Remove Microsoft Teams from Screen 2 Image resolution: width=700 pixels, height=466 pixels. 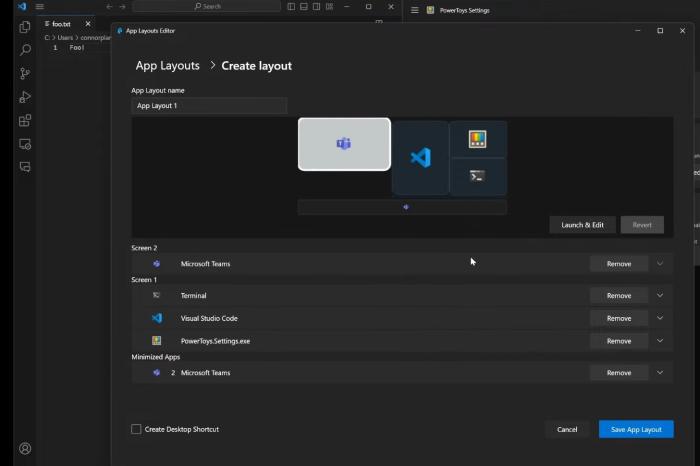(619, 264)
